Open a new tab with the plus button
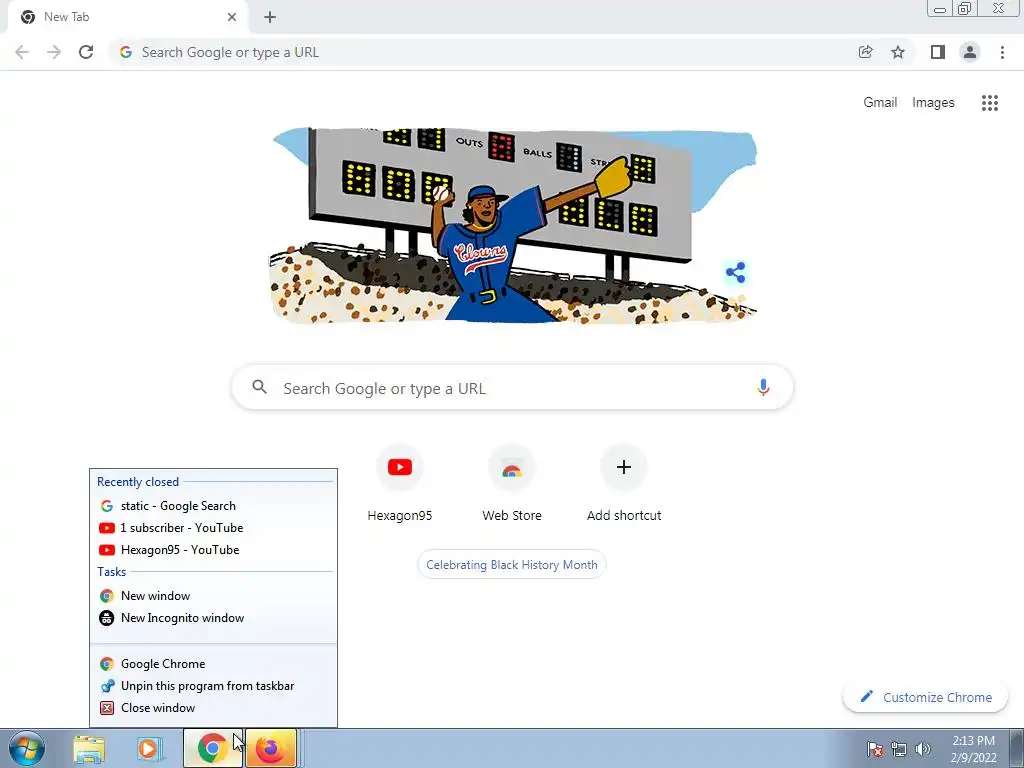Image resolution: width=1024 pixels, height=768 pixels. click(x=270, y=17)
